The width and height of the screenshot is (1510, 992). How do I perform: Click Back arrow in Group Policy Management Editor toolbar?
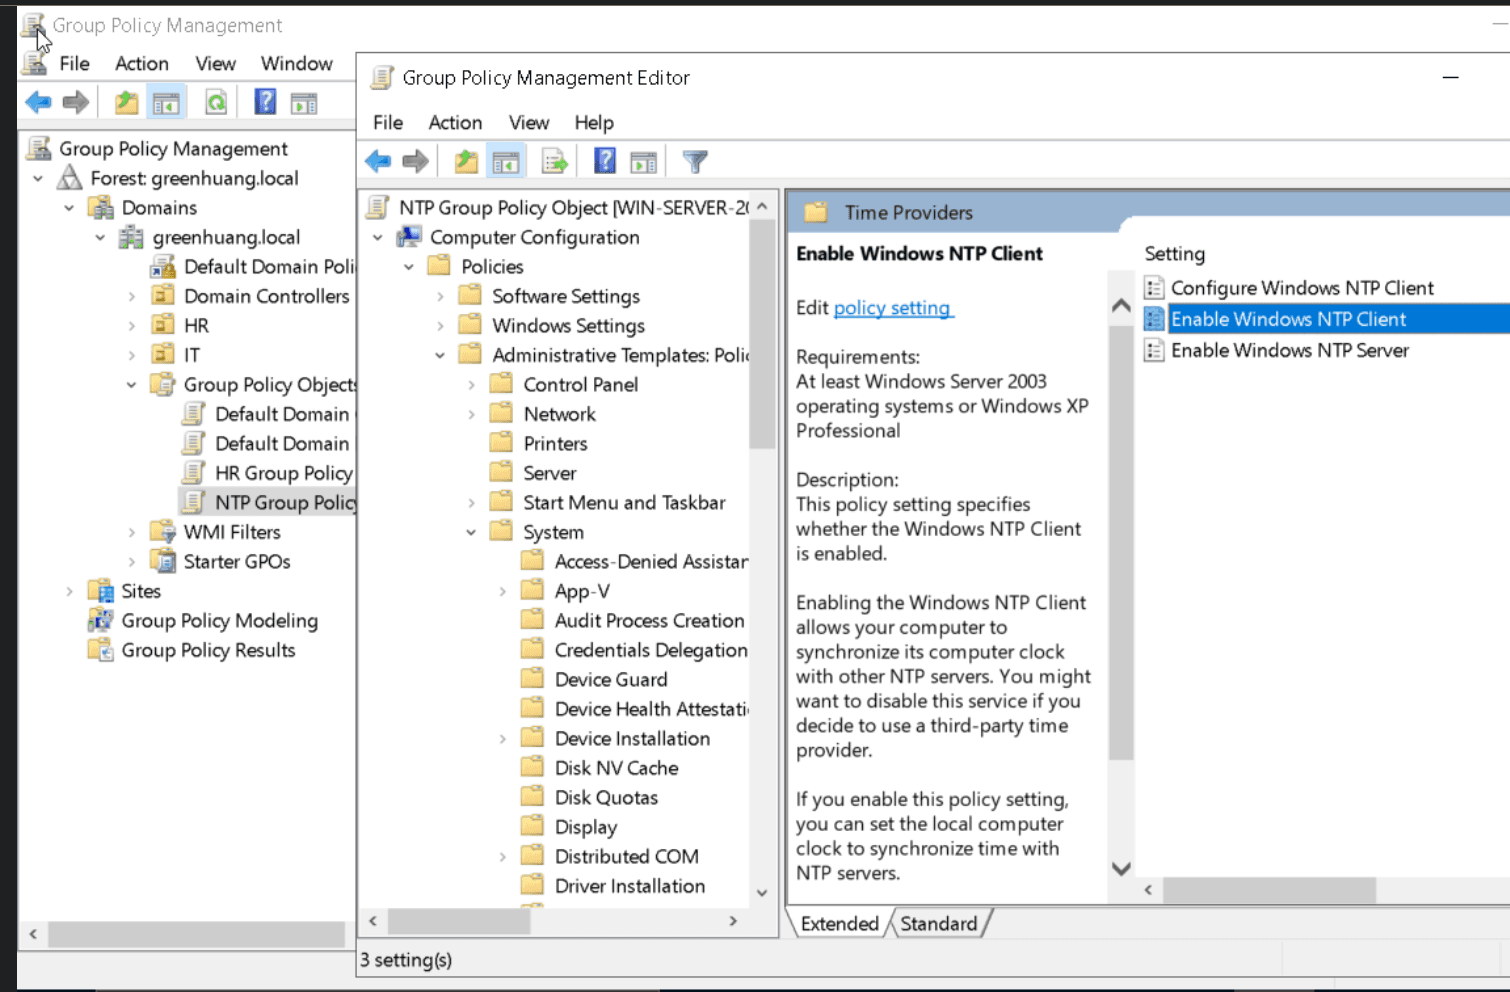(x=378, y=160)
